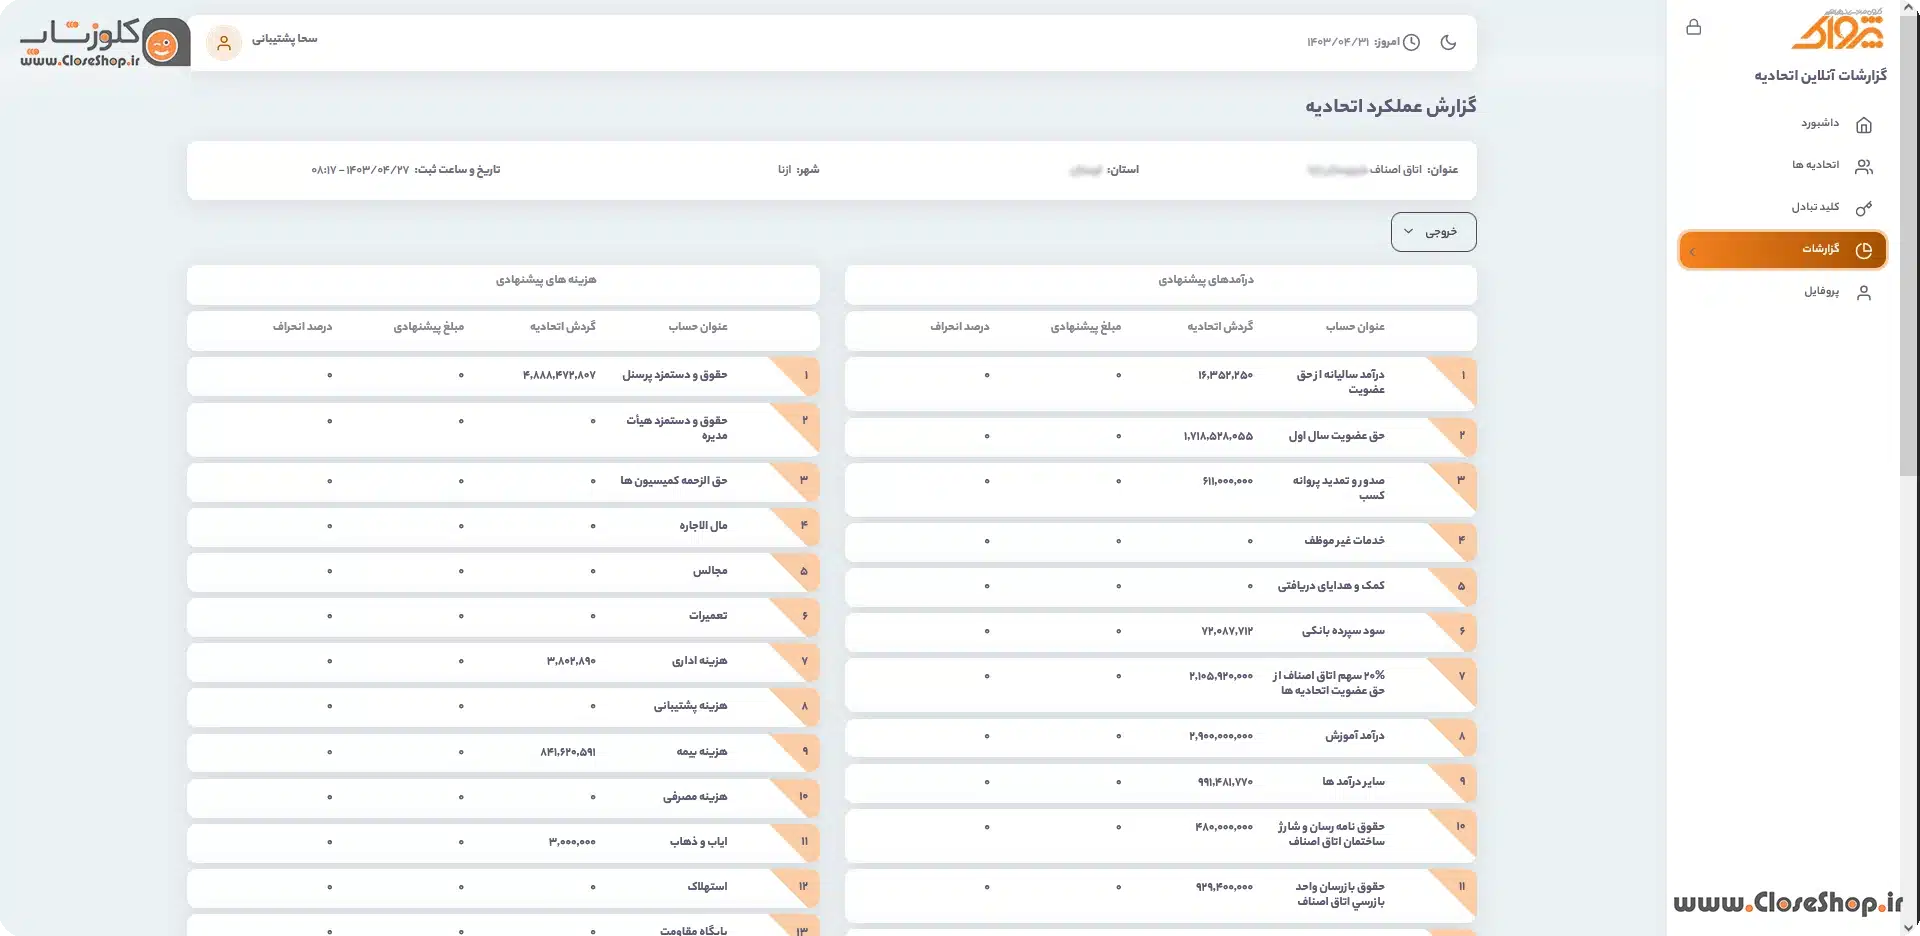Image resolution: width=1920 pixels, height=936 pixels.
Task: Open the داشبورد menu item
Action: click(1820, 124)
